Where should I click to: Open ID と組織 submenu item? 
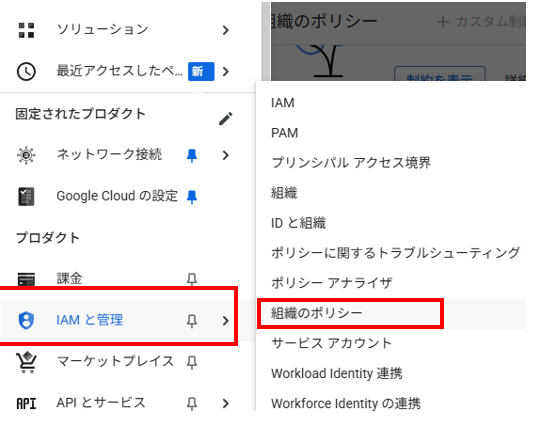[298, 223]
